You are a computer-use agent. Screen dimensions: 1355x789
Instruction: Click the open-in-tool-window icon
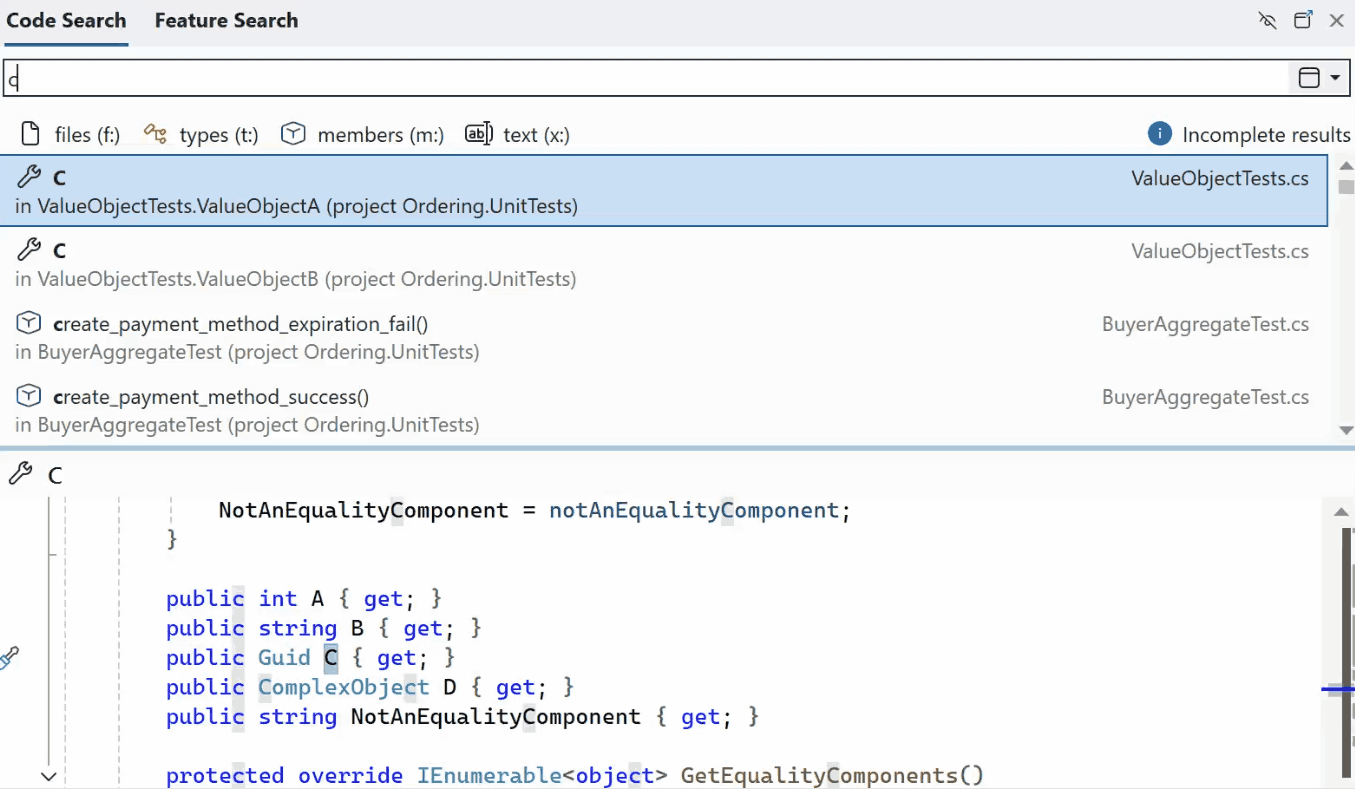point(1303,20)
